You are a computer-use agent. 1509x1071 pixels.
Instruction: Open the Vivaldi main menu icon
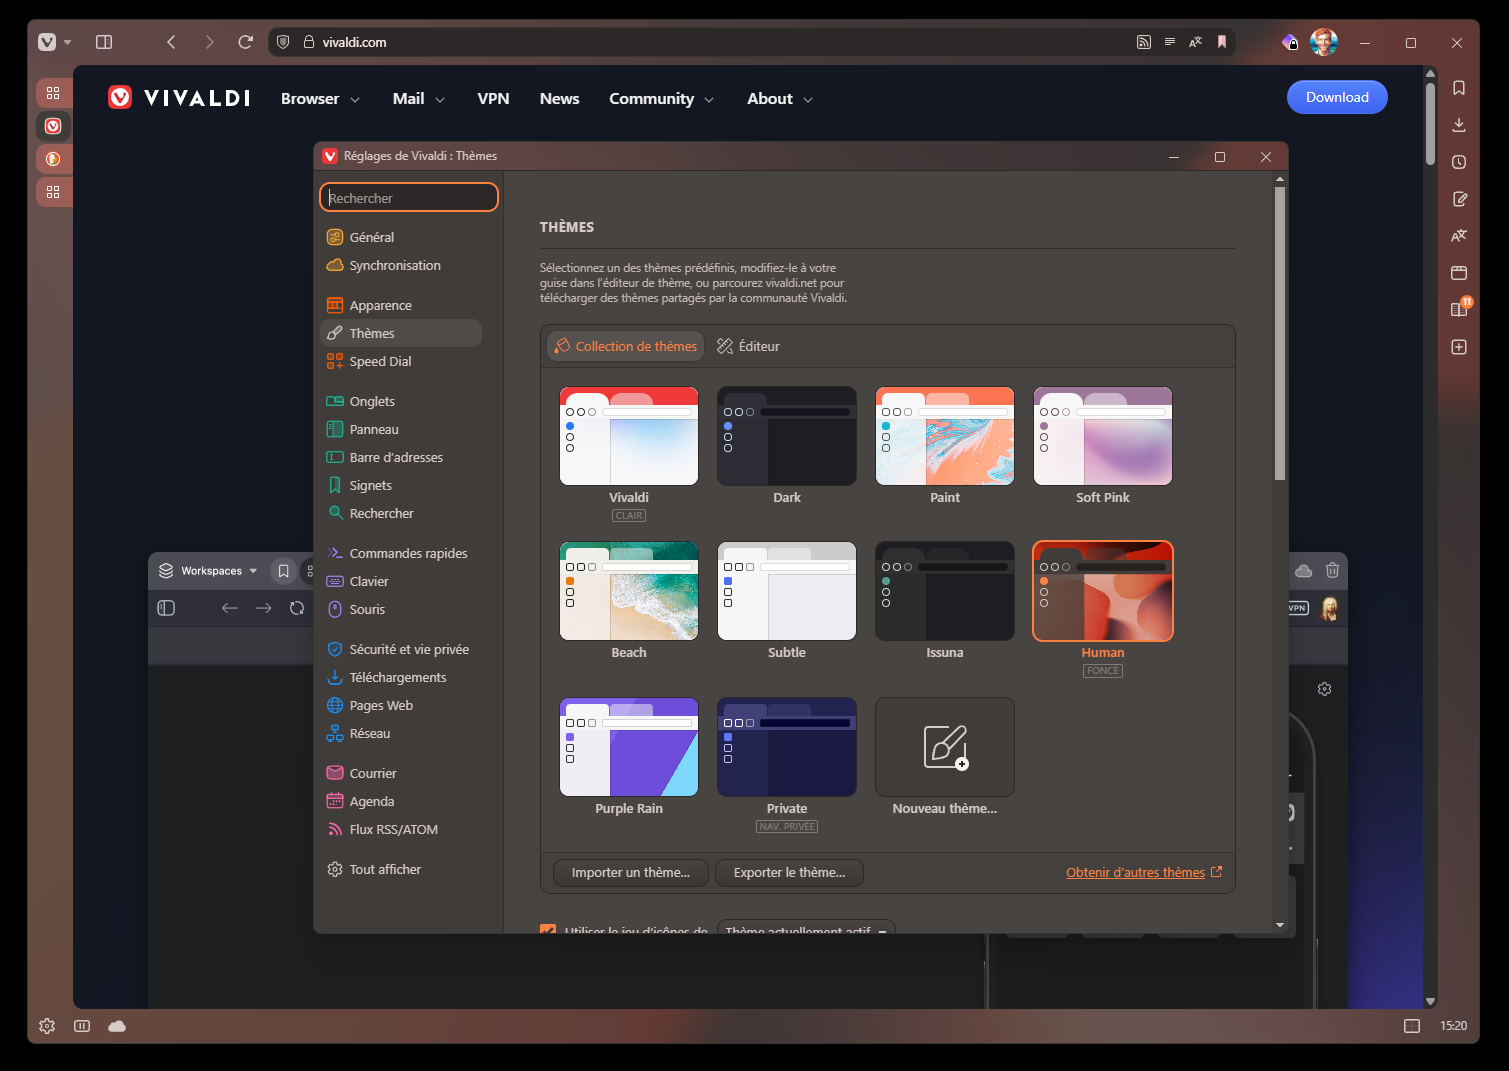(47, 42)
